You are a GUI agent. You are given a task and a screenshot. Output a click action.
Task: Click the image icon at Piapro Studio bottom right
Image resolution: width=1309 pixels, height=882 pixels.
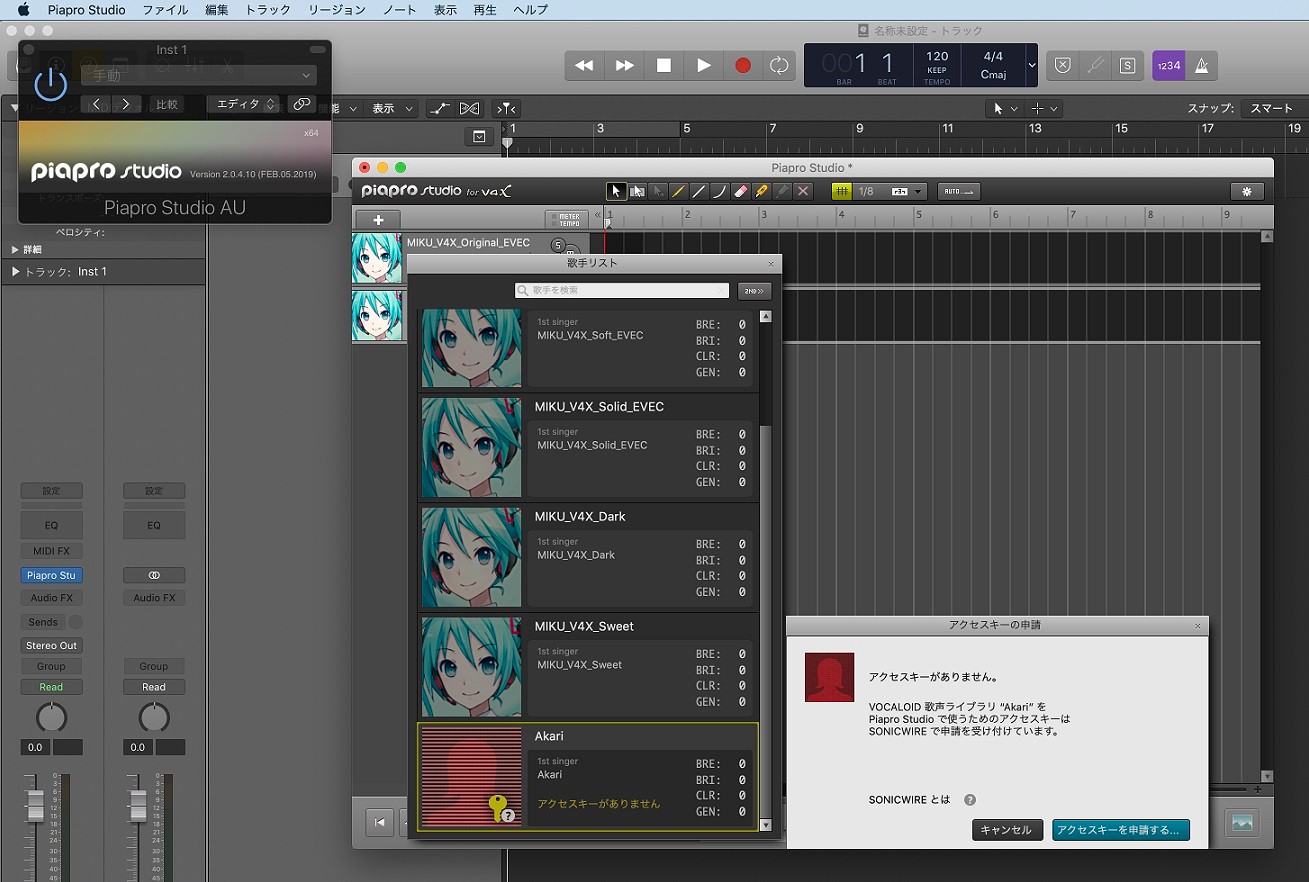point(1243,822)
